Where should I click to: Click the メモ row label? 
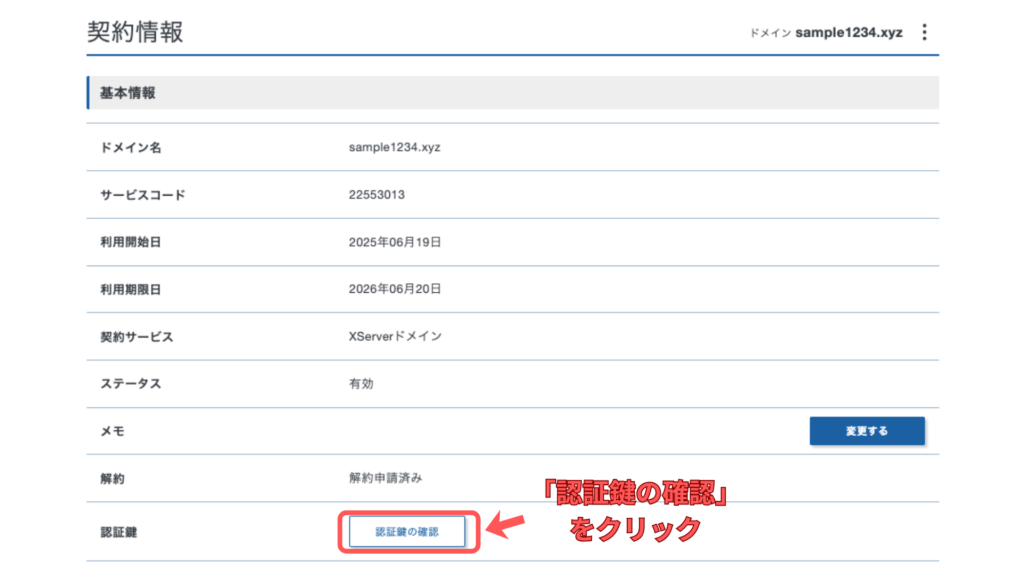(x=112, y=431)
